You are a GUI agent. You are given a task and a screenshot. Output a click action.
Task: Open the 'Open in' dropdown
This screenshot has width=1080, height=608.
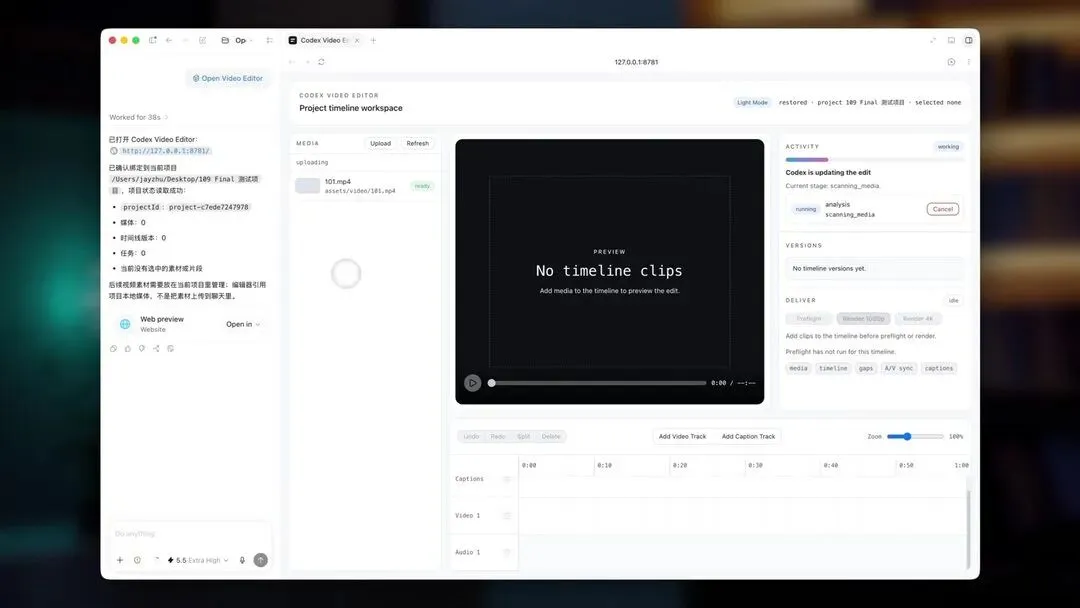pos(242,324)
